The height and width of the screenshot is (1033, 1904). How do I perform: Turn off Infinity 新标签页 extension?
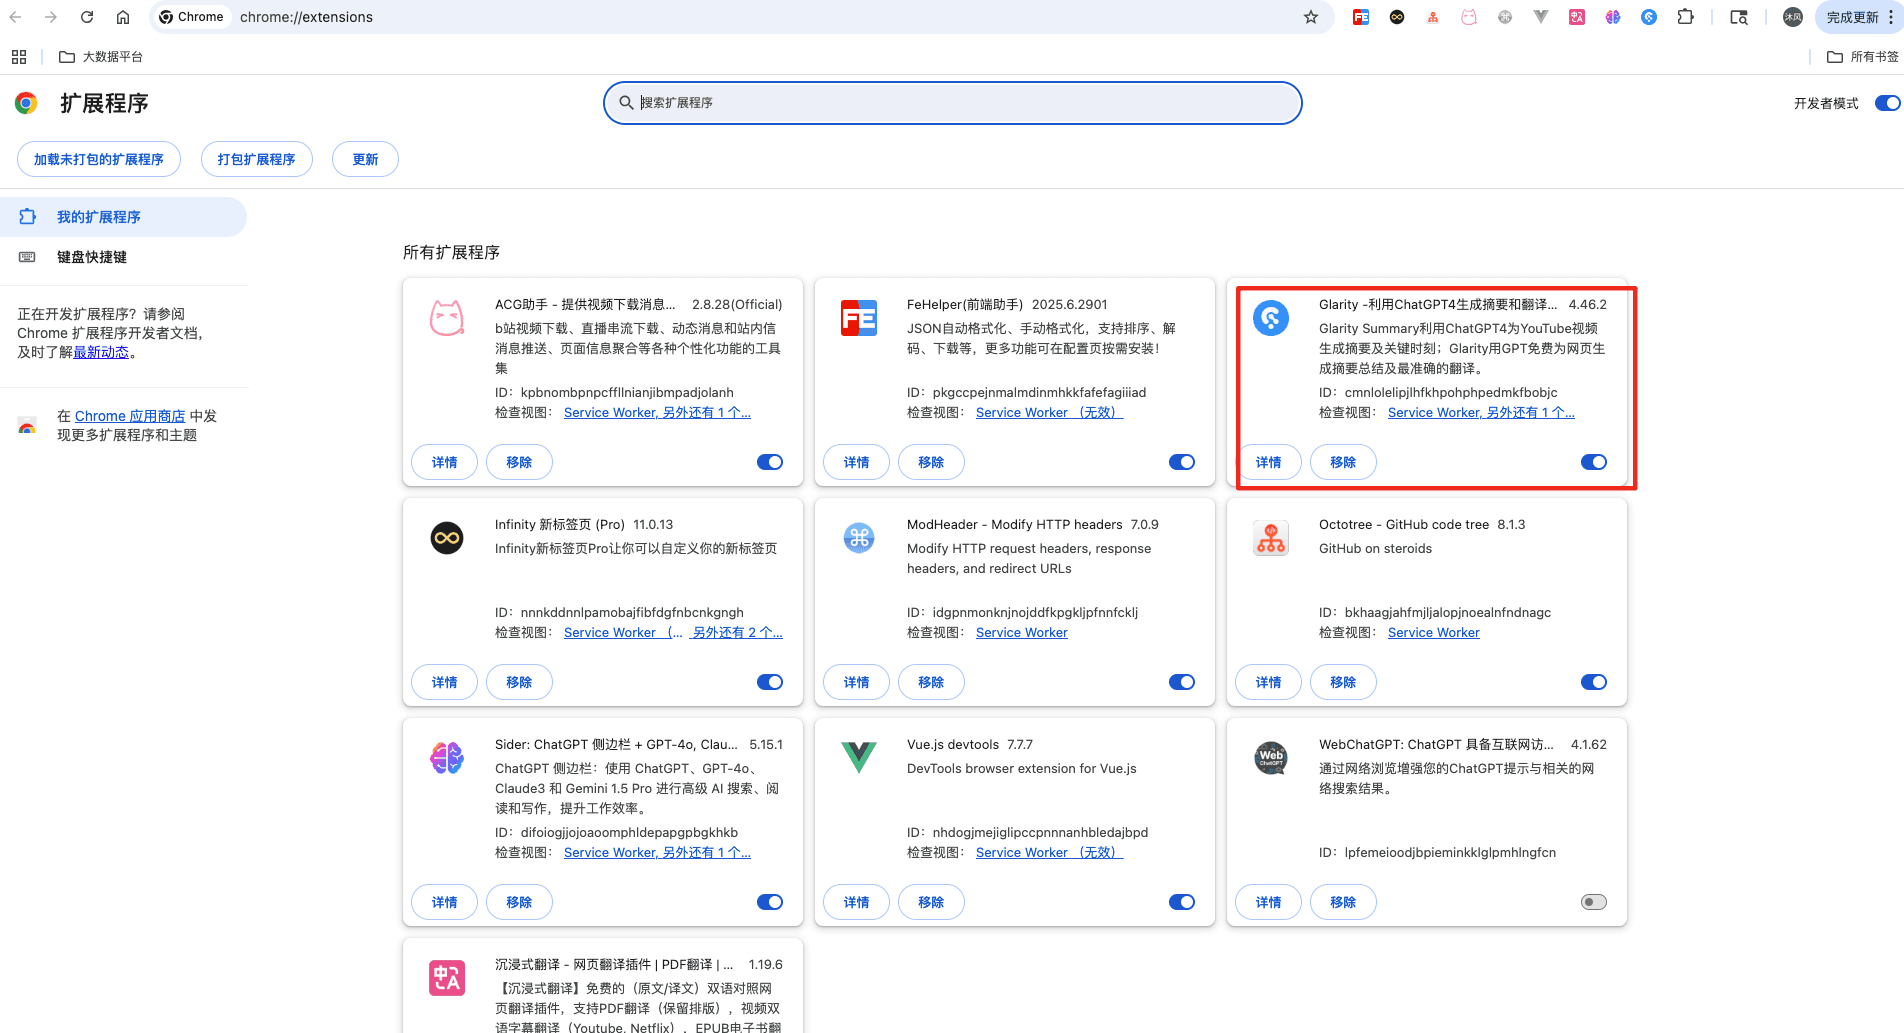tap(770, 682)
